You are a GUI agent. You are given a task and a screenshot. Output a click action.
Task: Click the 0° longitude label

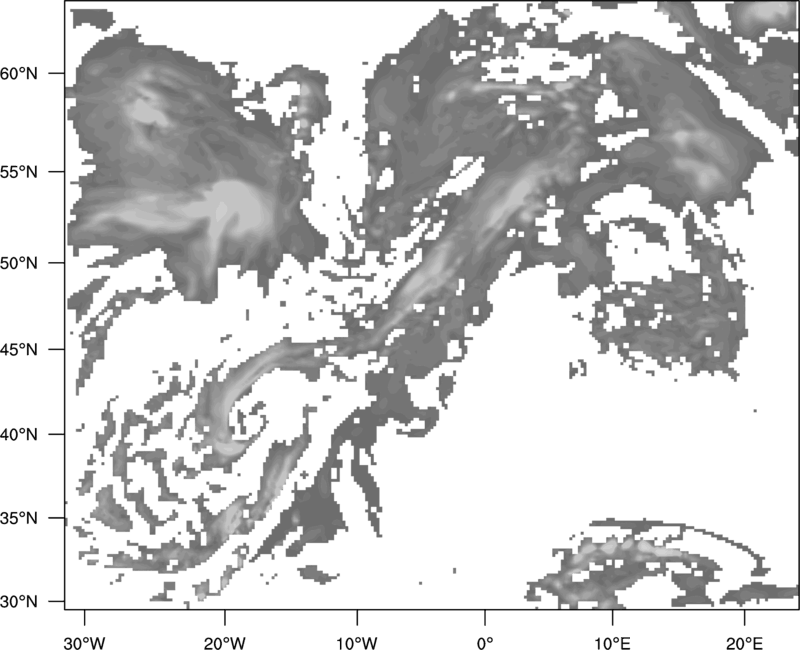pos(485,643)
